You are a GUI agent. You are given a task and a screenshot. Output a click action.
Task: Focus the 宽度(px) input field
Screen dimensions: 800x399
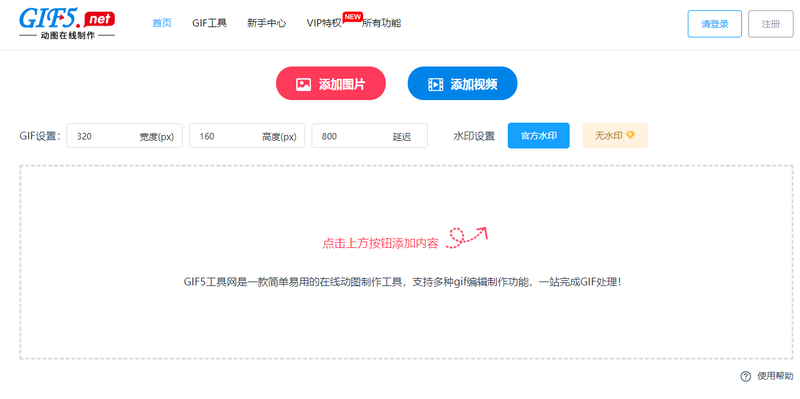[x=124, y=136]
